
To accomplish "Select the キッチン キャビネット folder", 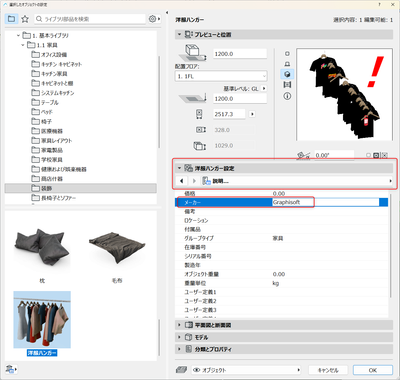I will pos(57,64).
